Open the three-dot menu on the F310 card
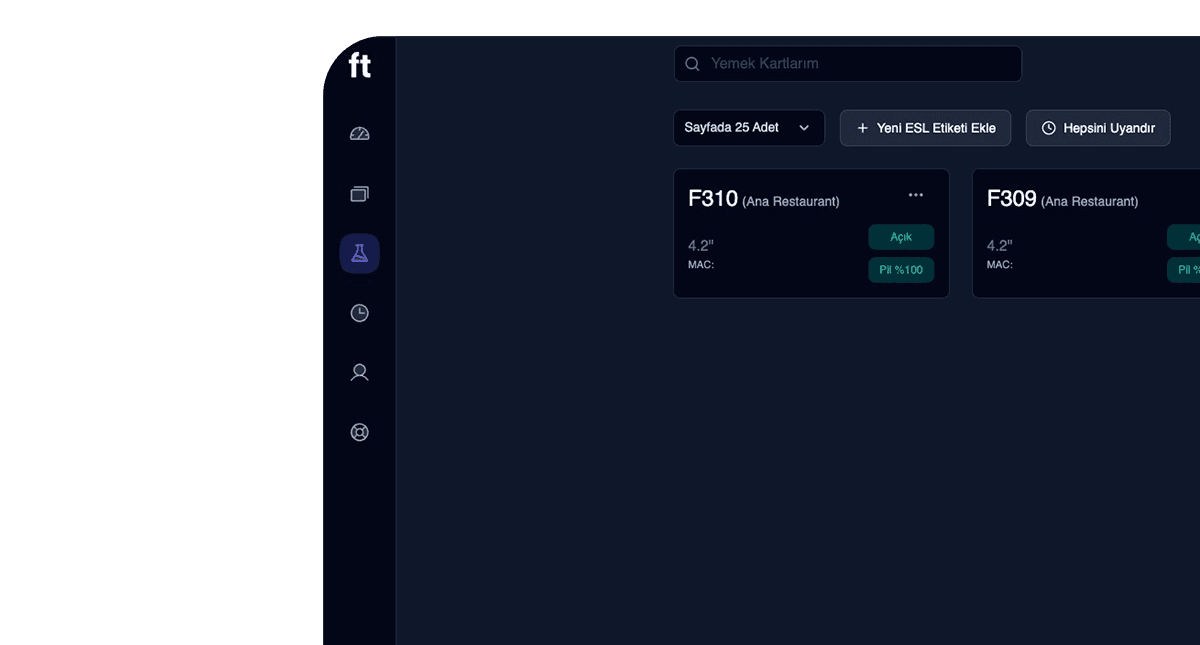This screenshot has width=1200, height=645. click(x=915, y=195)
